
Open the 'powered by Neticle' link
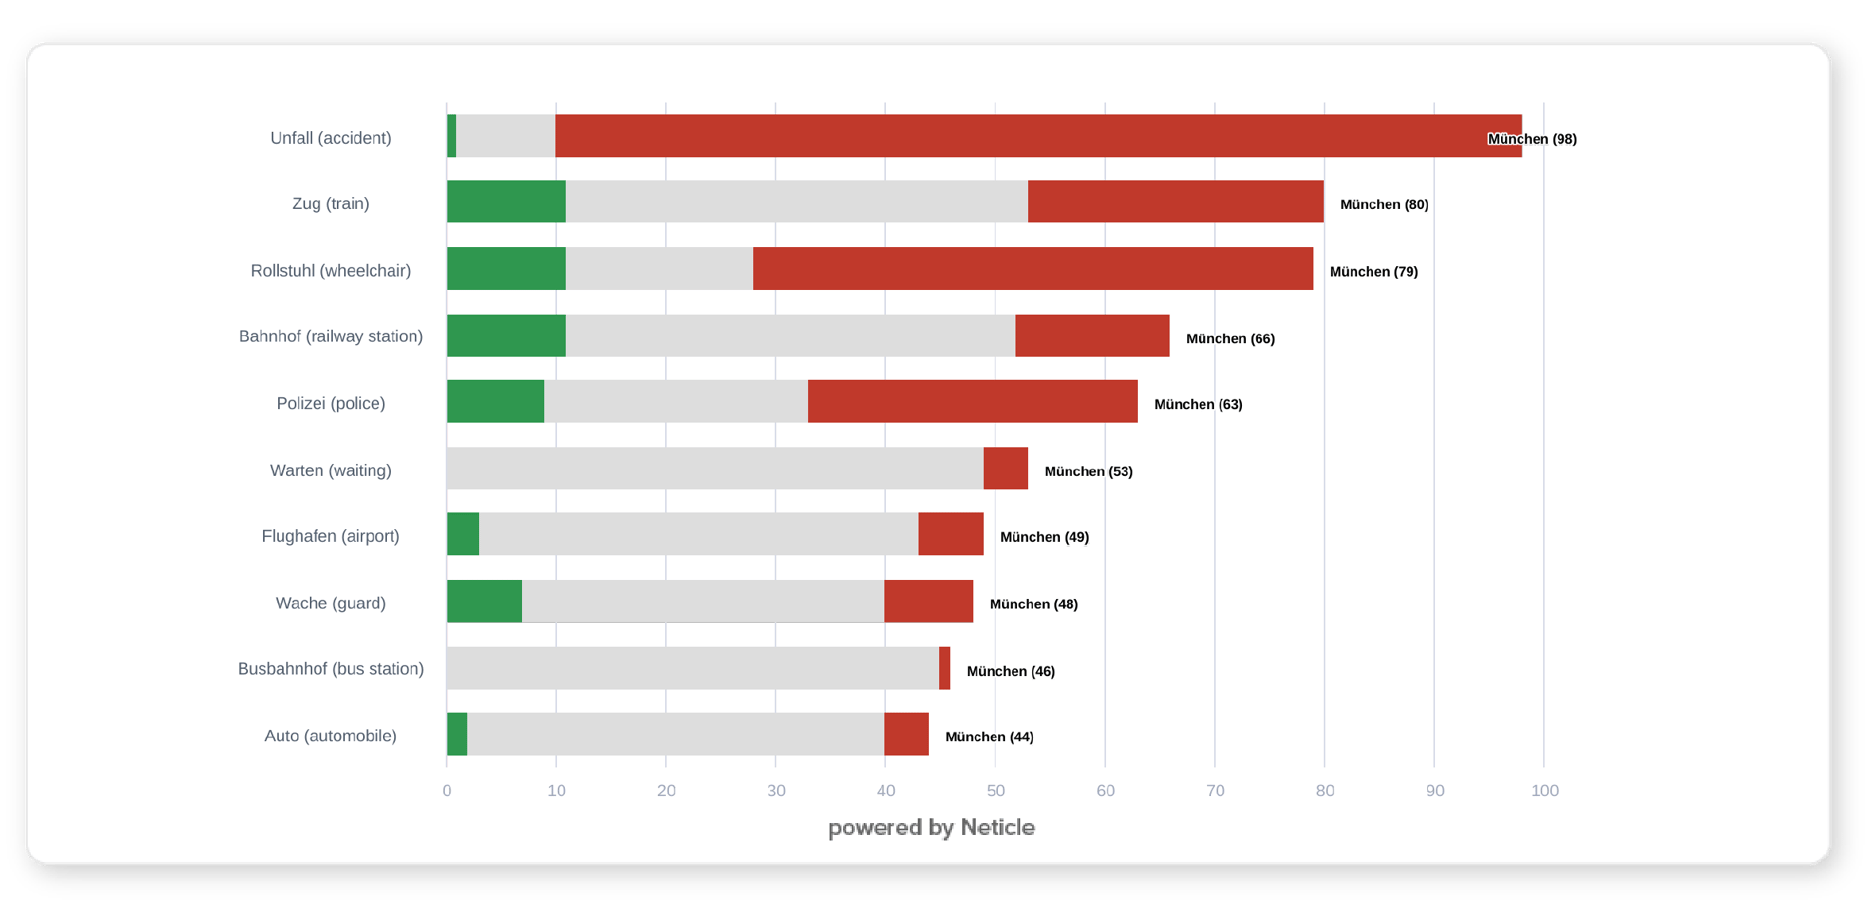click(x=931, y=828)
